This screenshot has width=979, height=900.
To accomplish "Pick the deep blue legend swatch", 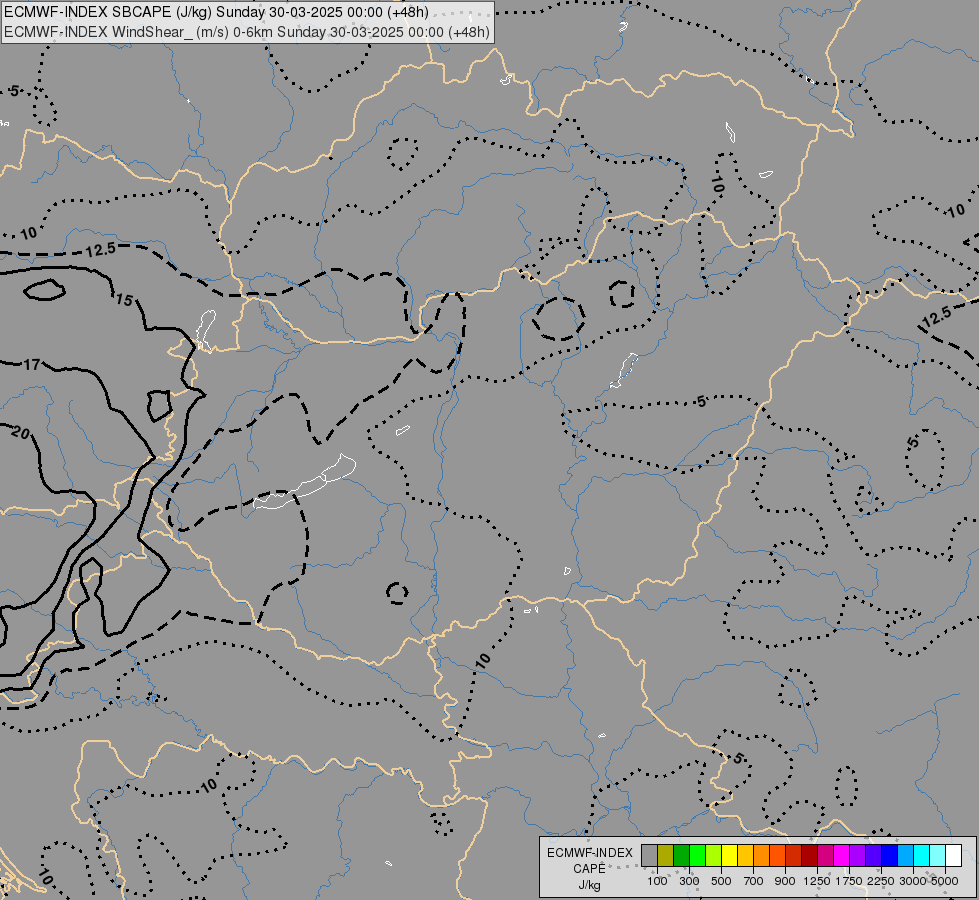I will (x=889, y=855).
